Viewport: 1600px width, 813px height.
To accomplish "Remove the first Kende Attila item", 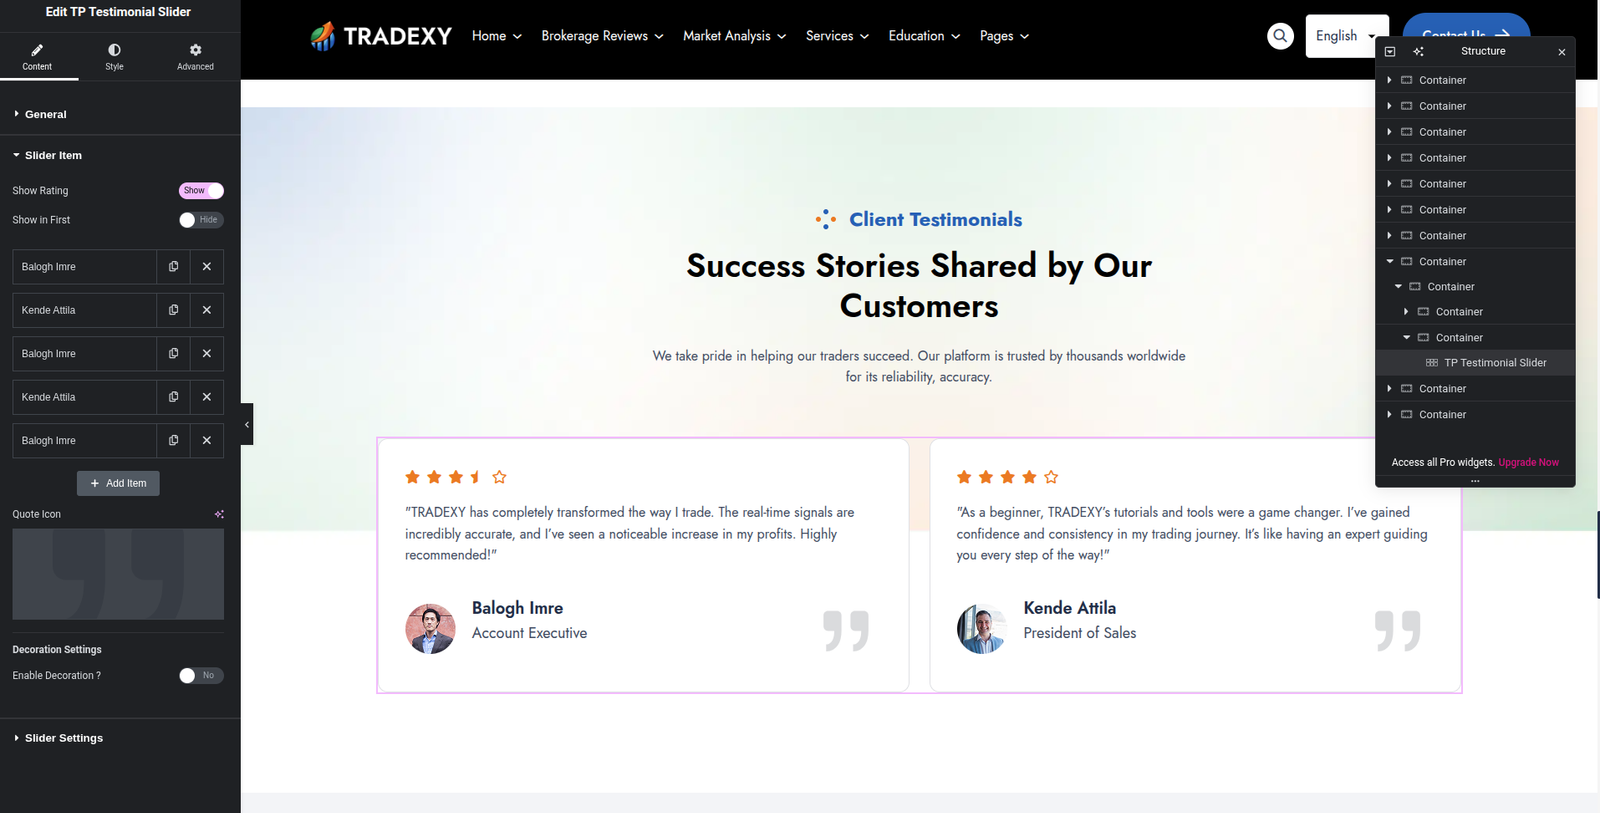I will coord(207,310).
